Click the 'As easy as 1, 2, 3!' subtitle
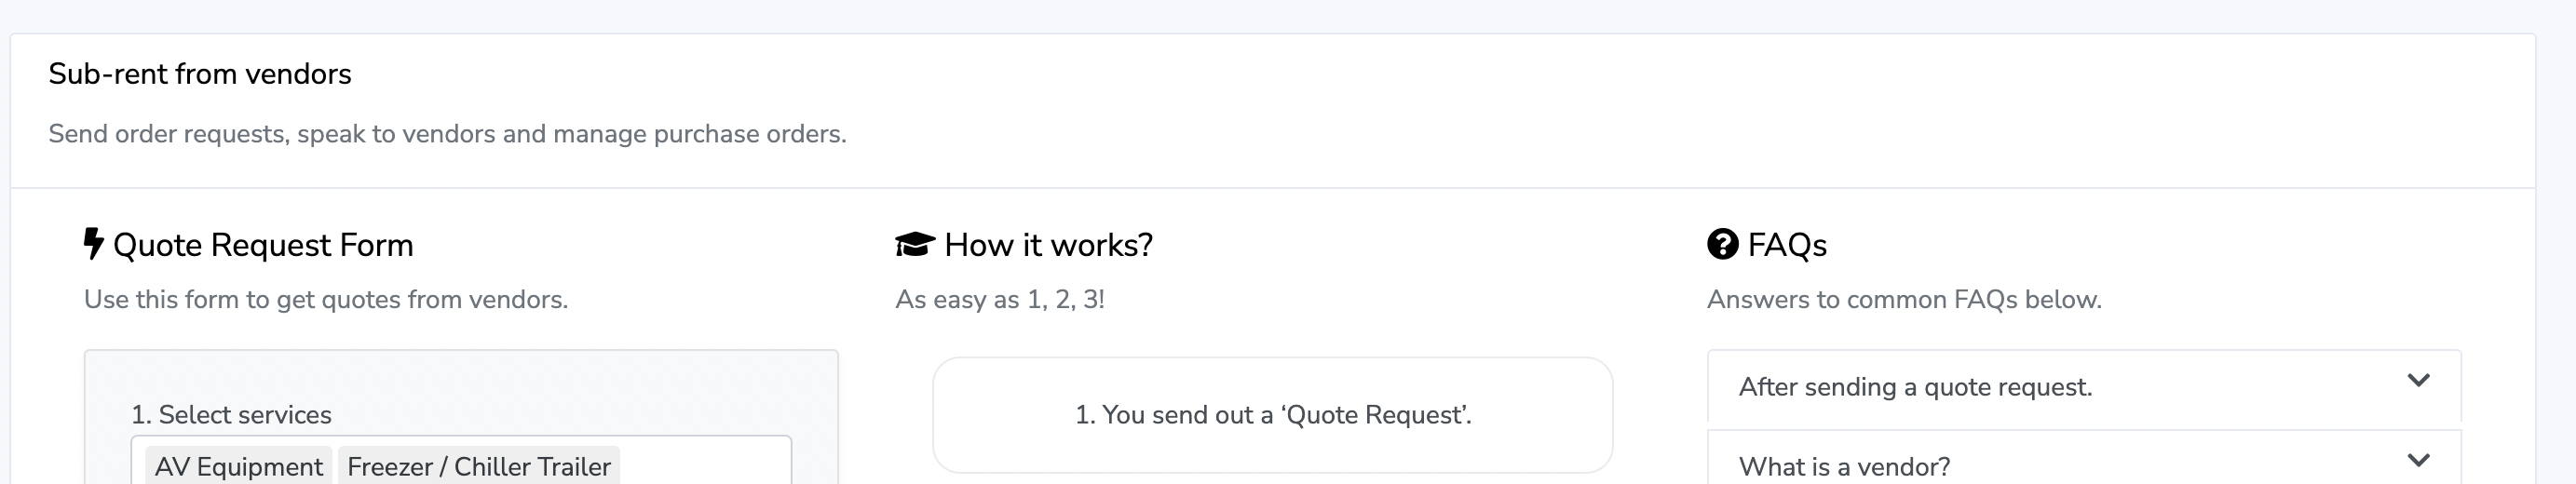Image resolution: width=2576 pixels, height=484 pixels. point(1000,300)
